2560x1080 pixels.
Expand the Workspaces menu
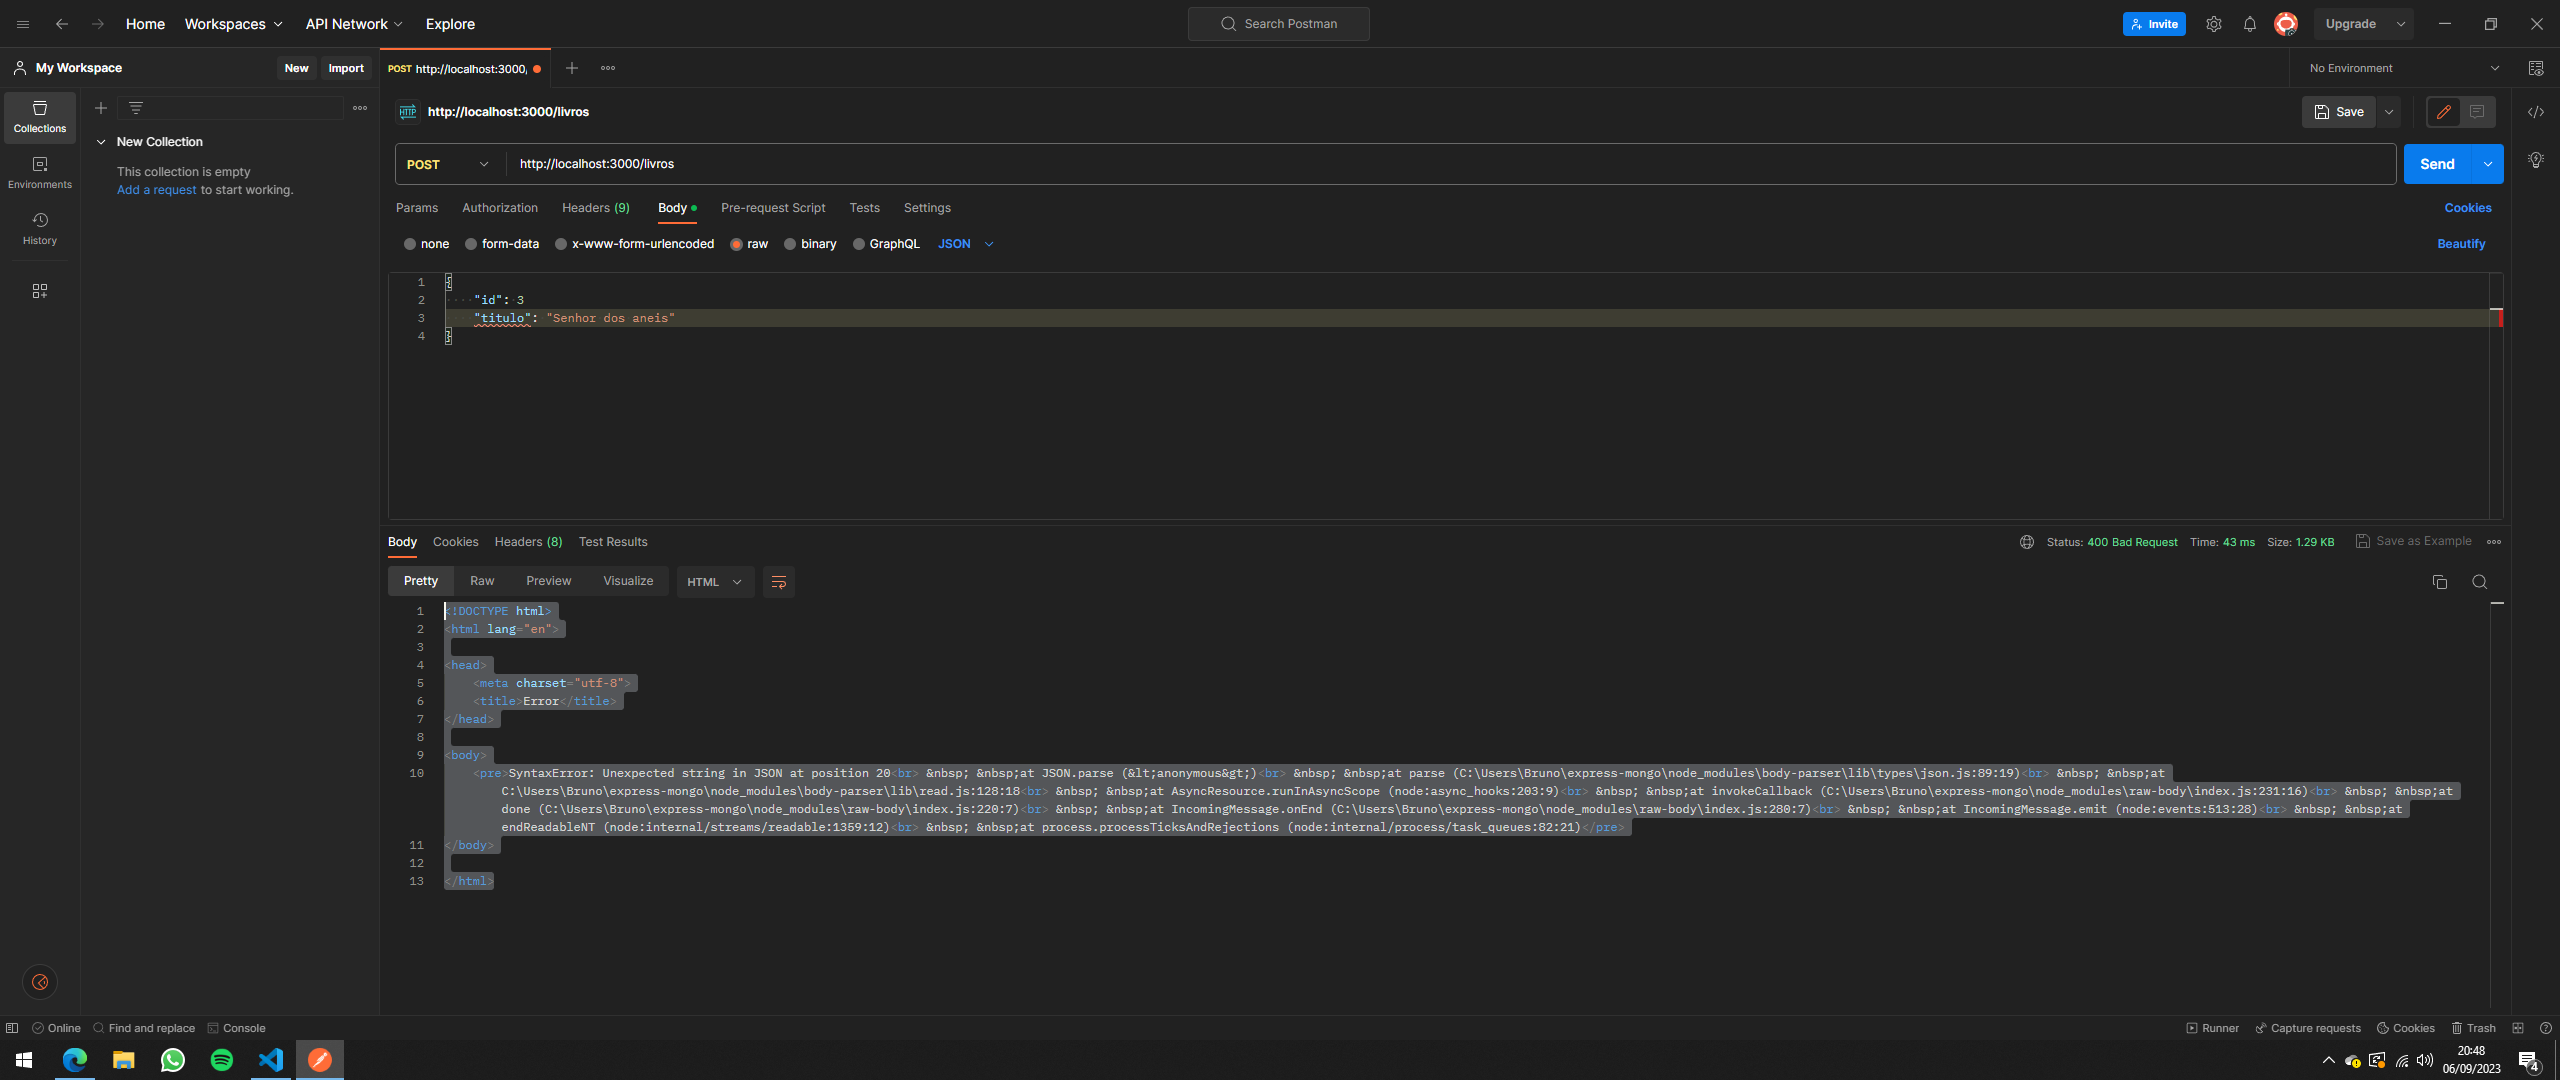pyautogui.click(x=233, y=24)
